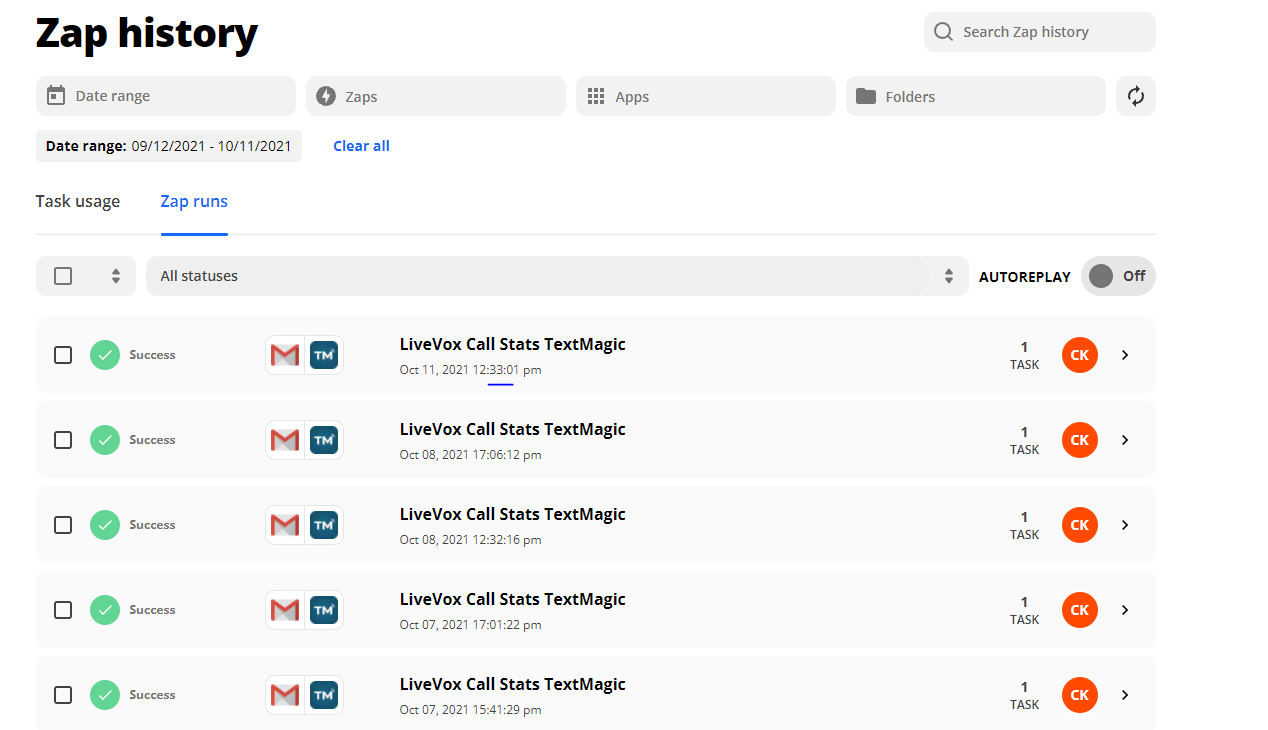Click timestamp Oct 08, 2021 17:06:12 pm

point(471,455)
